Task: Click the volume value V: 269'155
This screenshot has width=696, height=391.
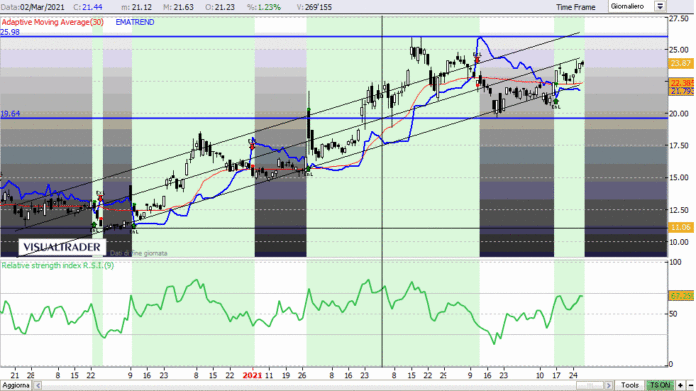Action: pos(313,7)
